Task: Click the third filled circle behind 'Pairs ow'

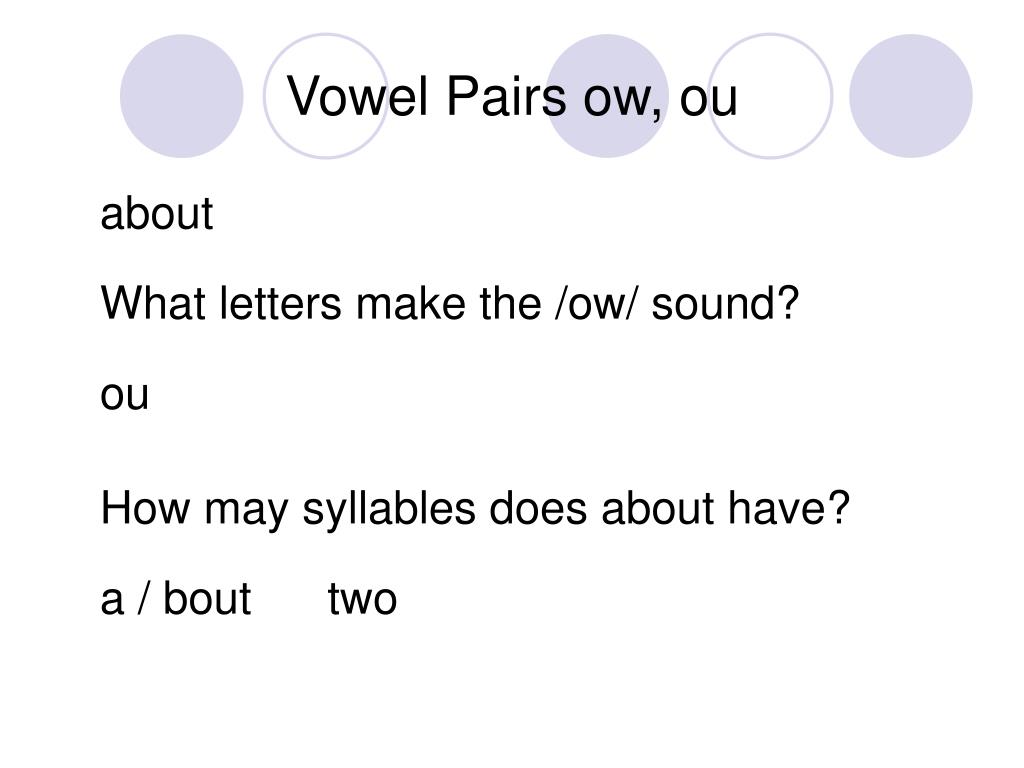Action: (x=607, y=96)
